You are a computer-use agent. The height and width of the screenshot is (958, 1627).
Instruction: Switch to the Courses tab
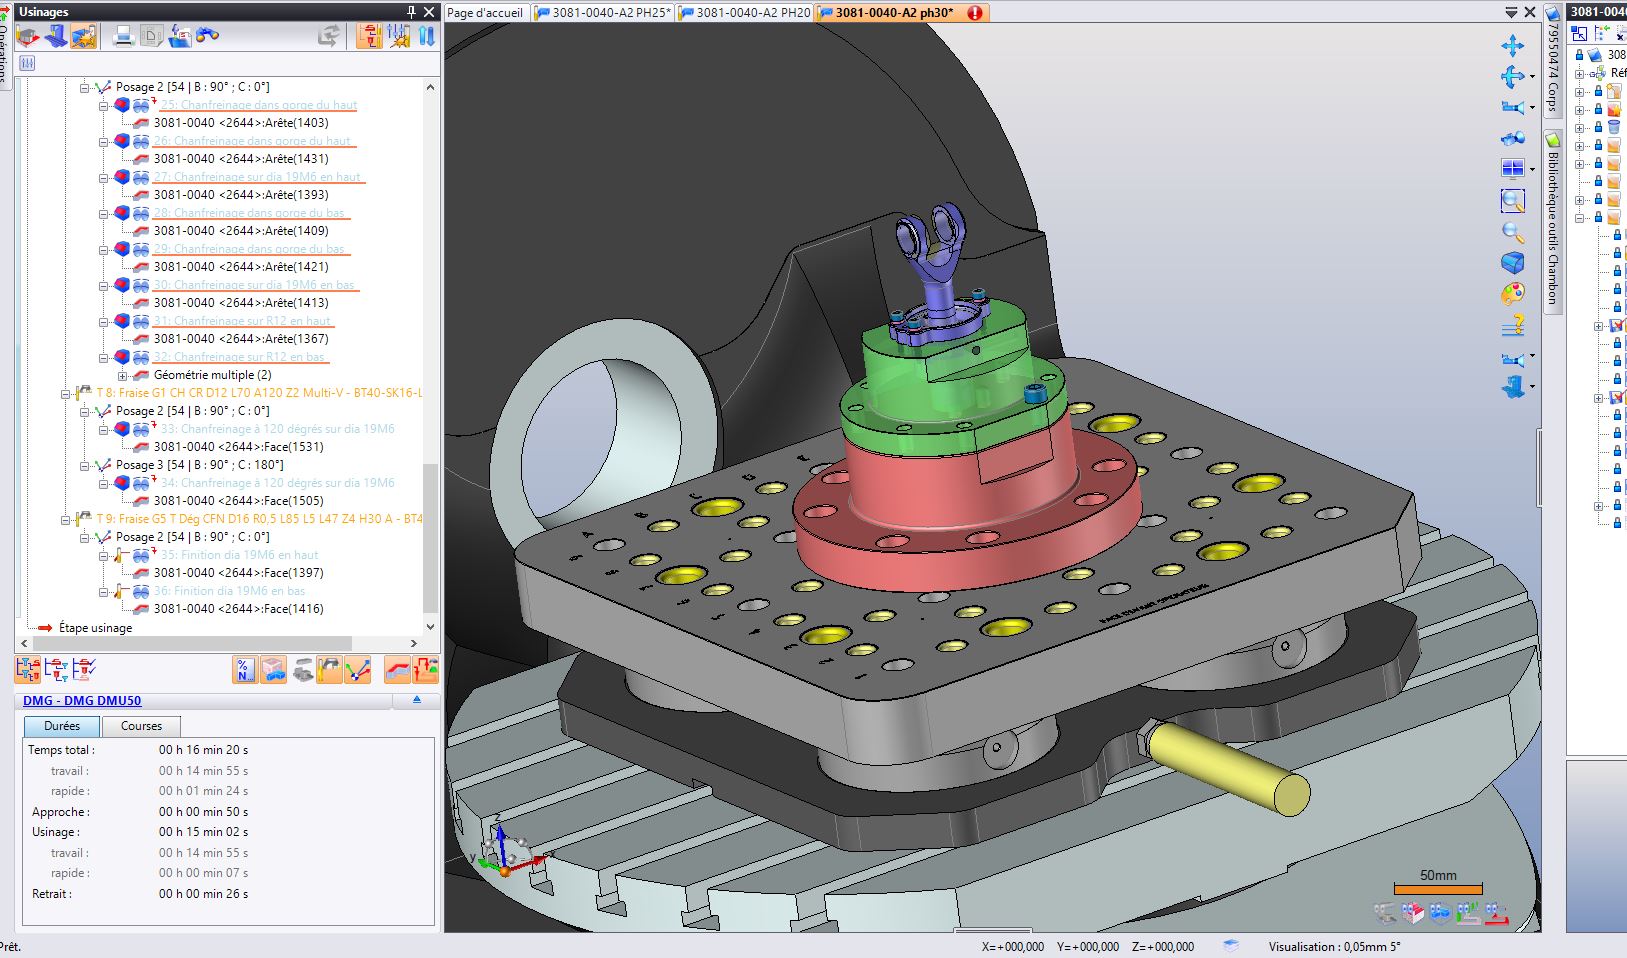coord(141,726)
